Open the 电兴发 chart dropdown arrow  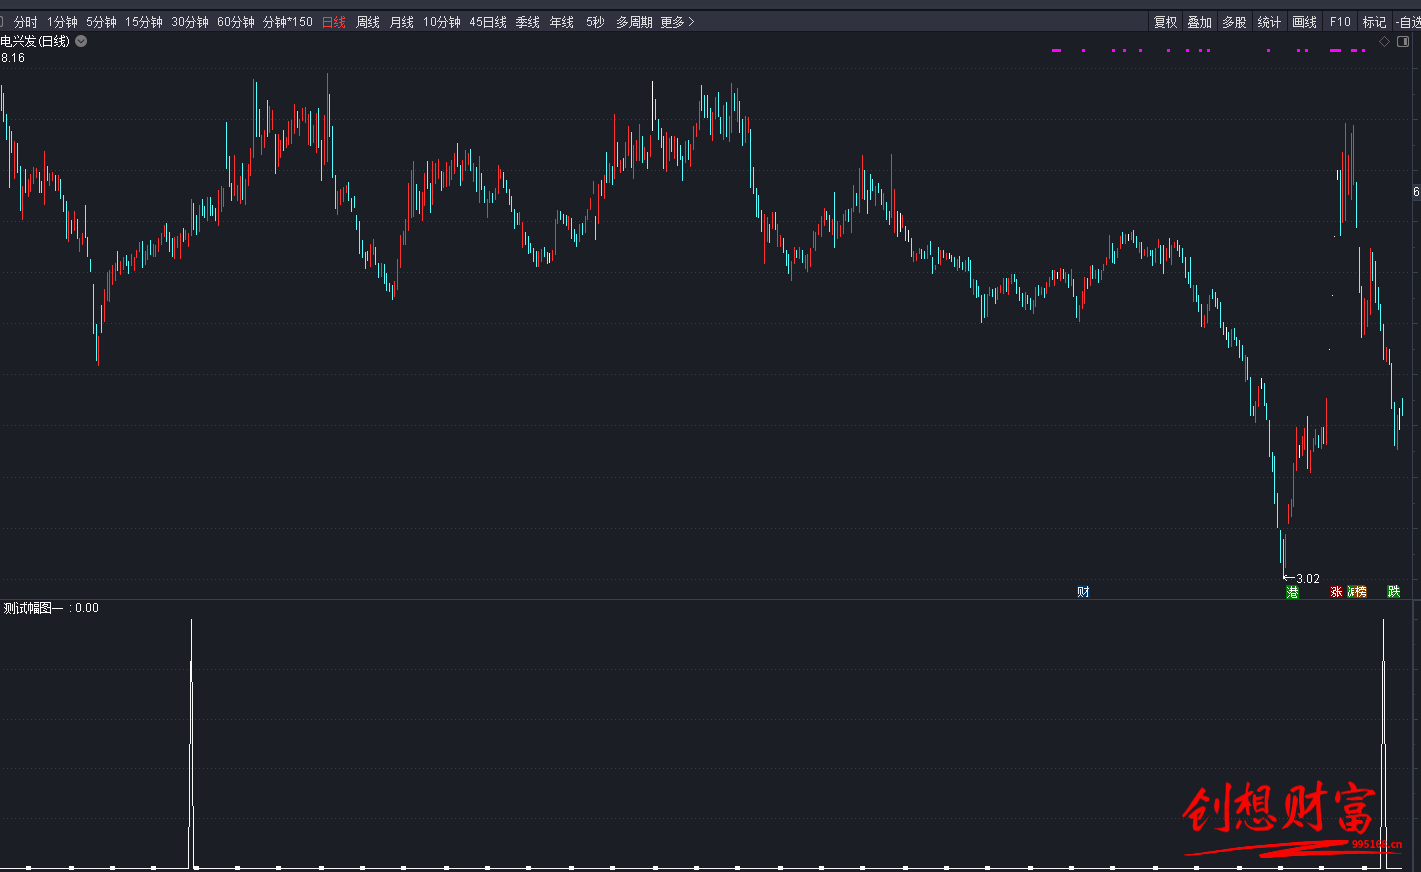(81, 41)
